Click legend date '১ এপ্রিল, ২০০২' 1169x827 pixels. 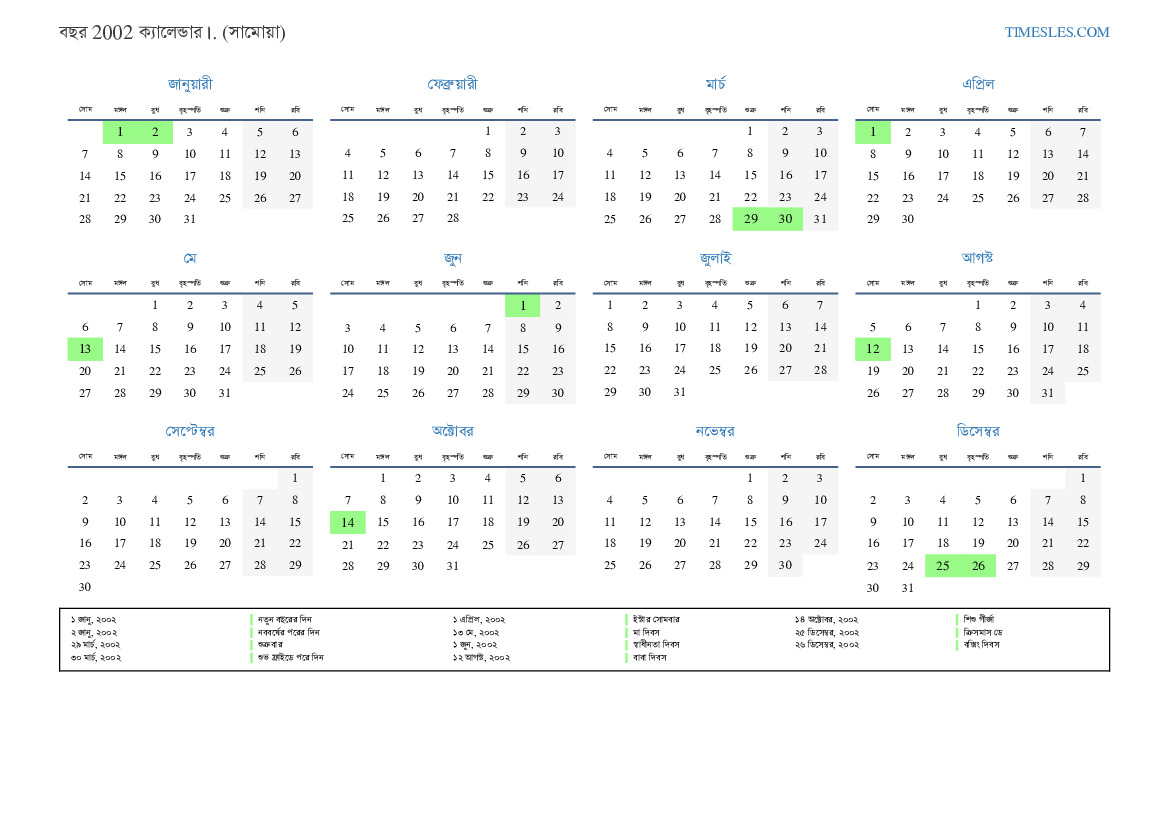click(479, 620)
